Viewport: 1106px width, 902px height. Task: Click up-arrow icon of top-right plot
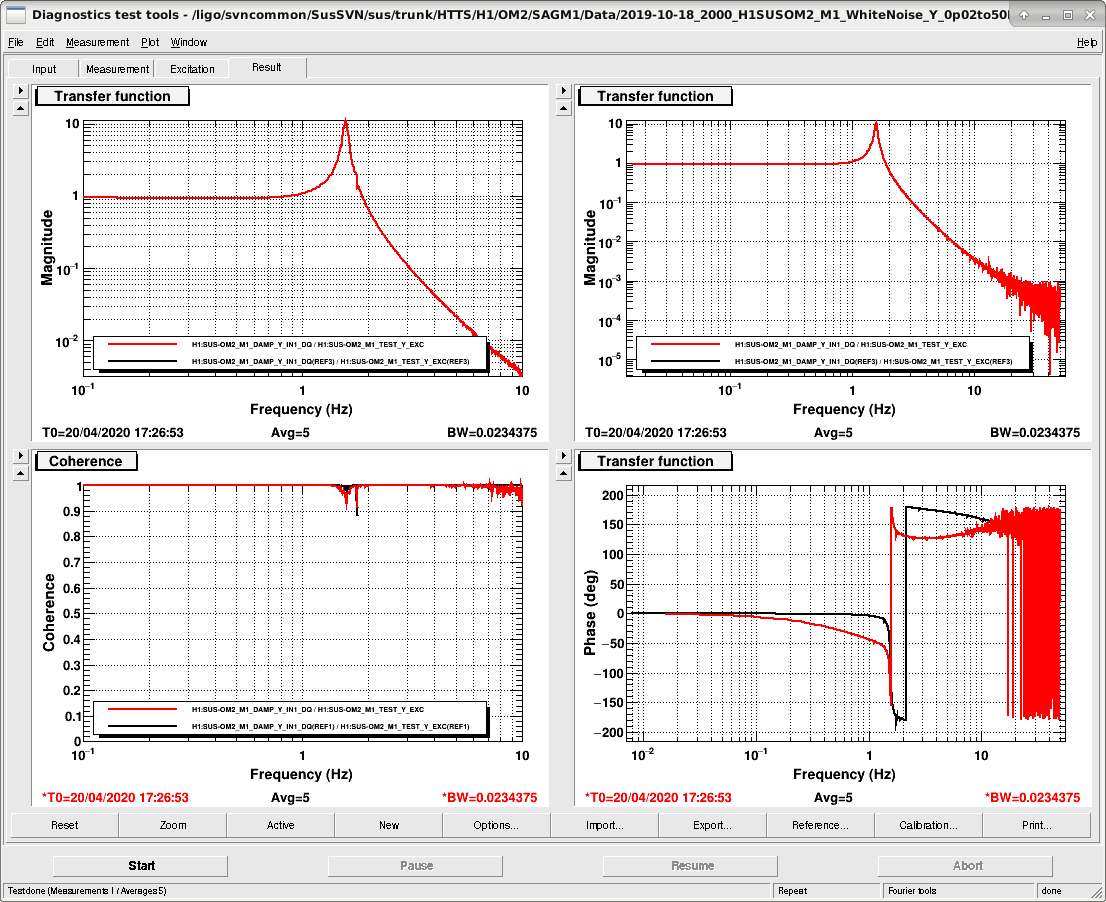[x=563, y=109]
